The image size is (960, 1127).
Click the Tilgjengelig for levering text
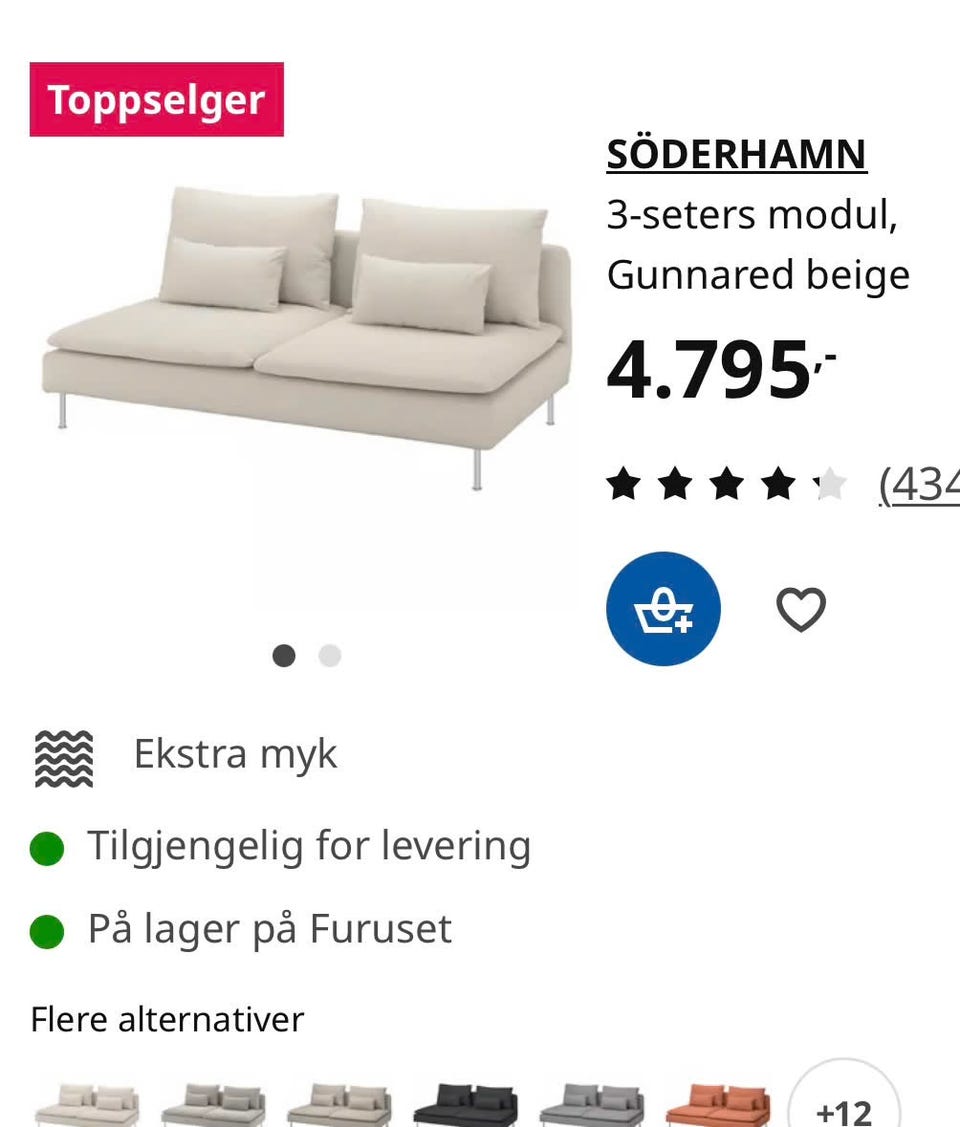click(309, 846)
